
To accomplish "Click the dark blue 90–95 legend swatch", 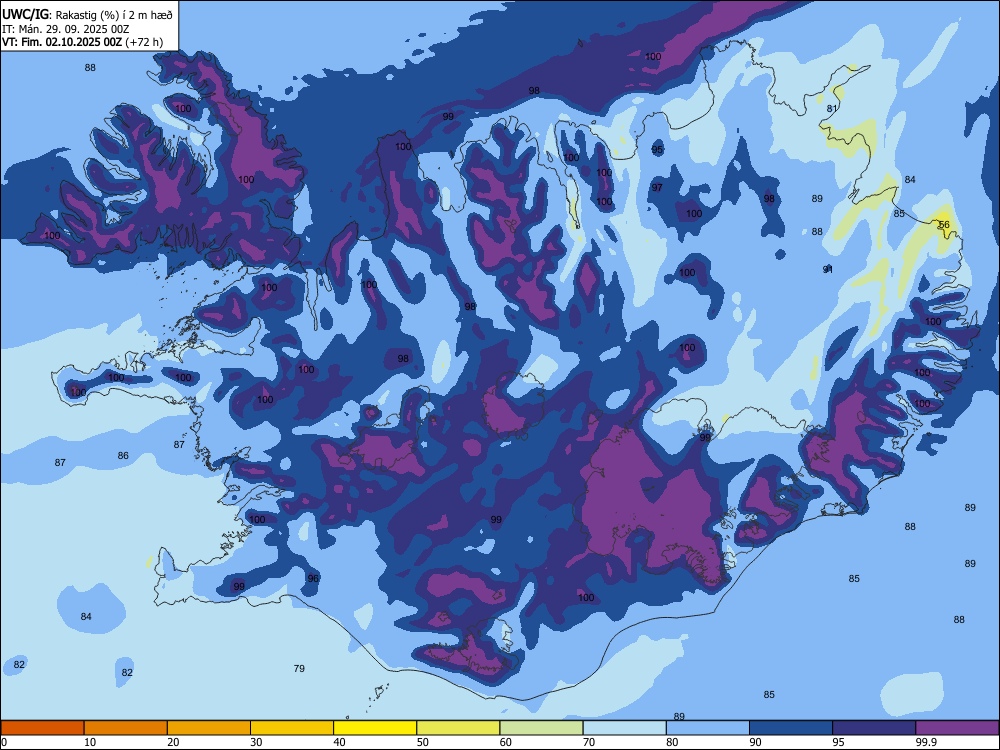I will (791, 728).
